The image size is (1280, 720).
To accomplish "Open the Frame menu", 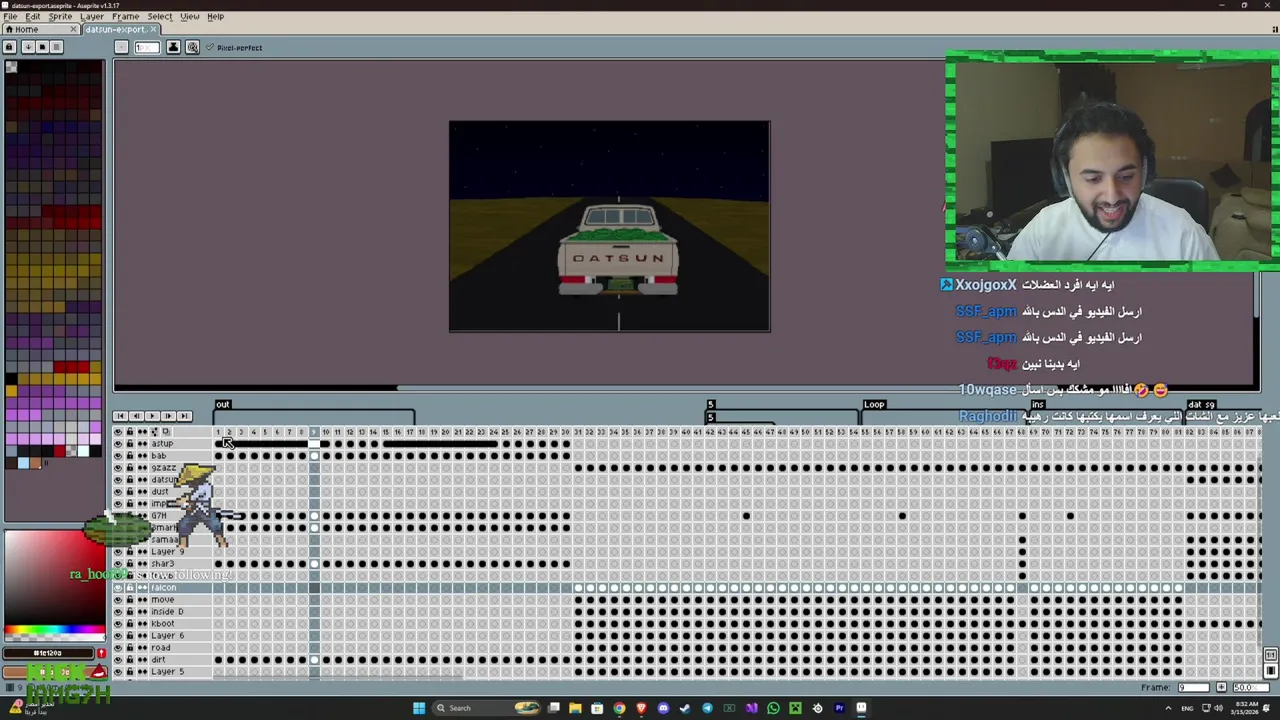I will coord(125,16).
